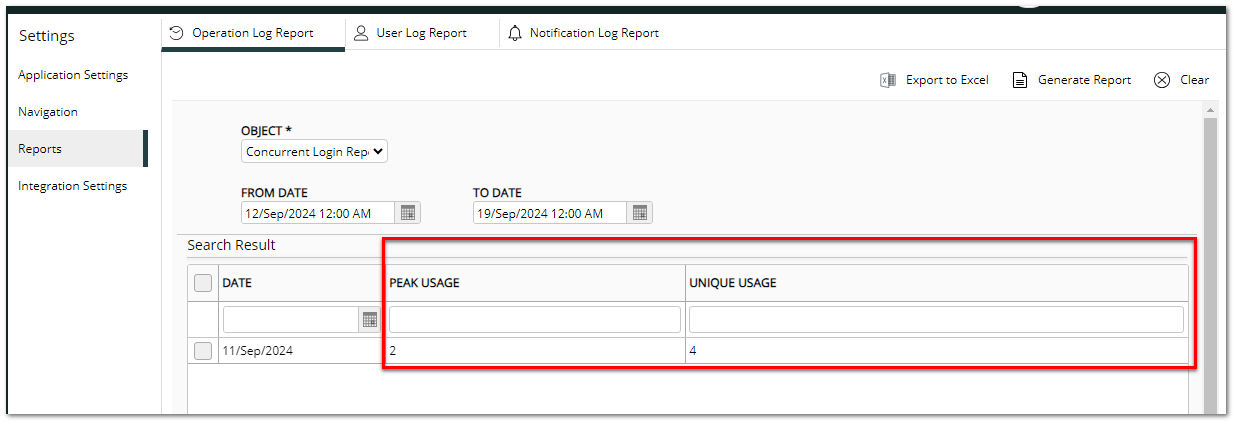Select Reports in sidebar

click(x=75, y=149)
